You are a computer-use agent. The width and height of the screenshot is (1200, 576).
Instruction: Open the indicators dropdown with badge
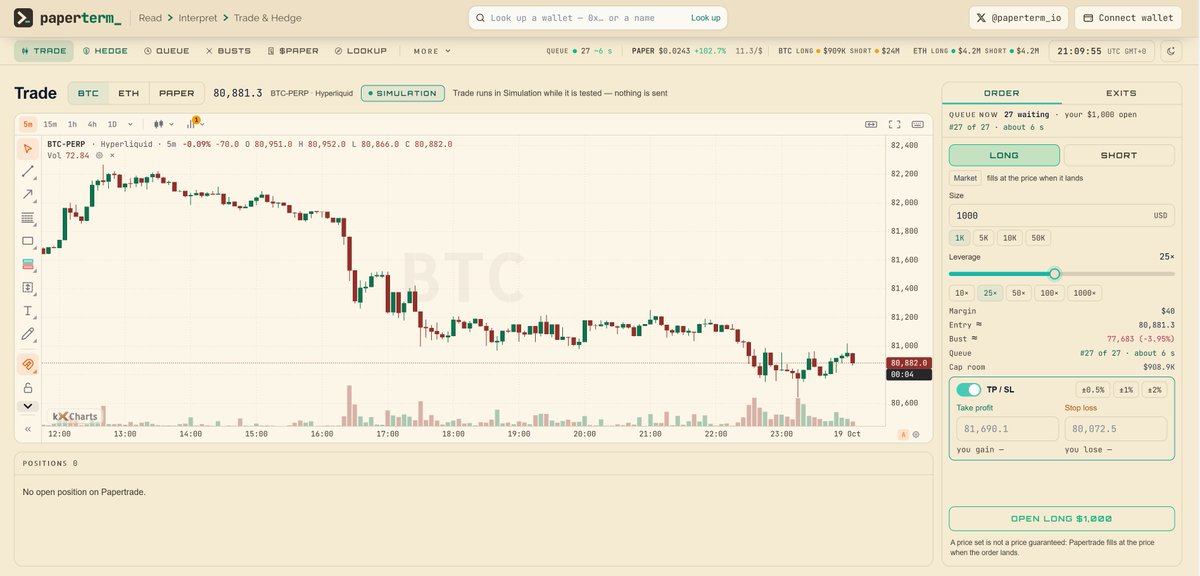point(194,124)
